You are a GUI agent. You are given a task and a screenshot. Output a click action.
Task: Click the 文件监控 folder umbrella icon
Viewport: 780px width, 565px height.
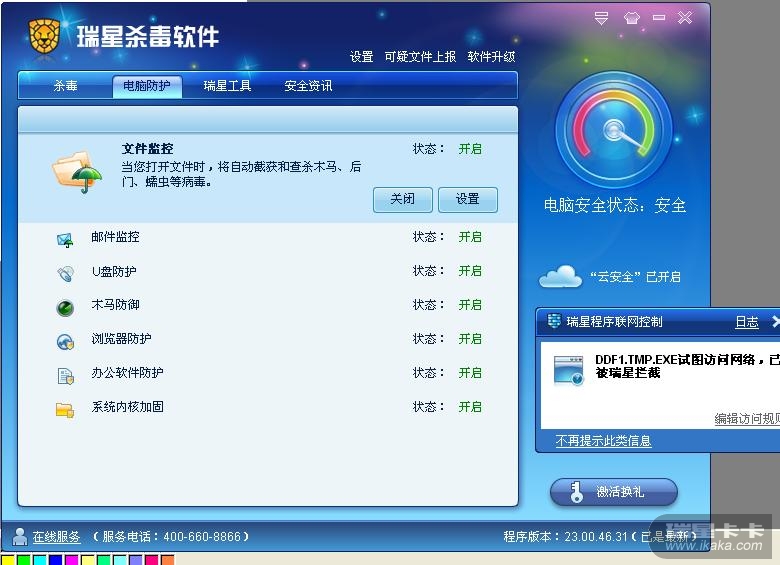tap(77, 172)
